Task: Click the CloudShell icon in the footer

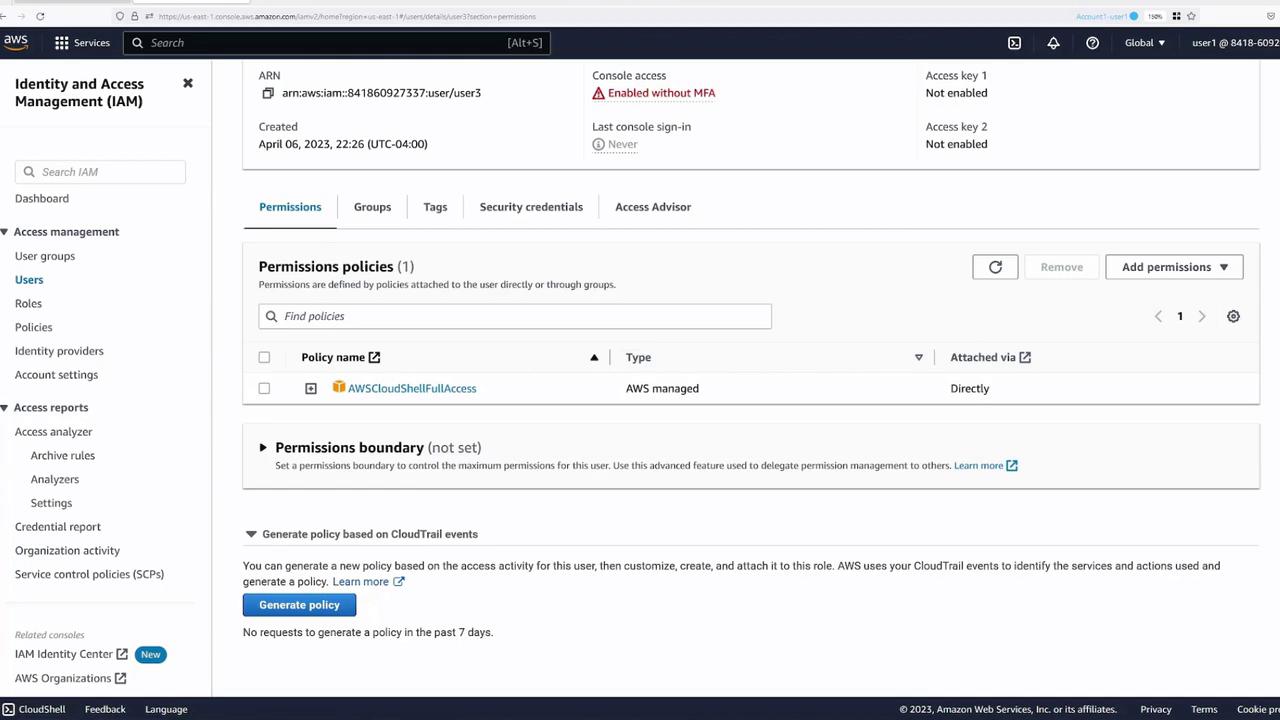Action: coord(8,709)
